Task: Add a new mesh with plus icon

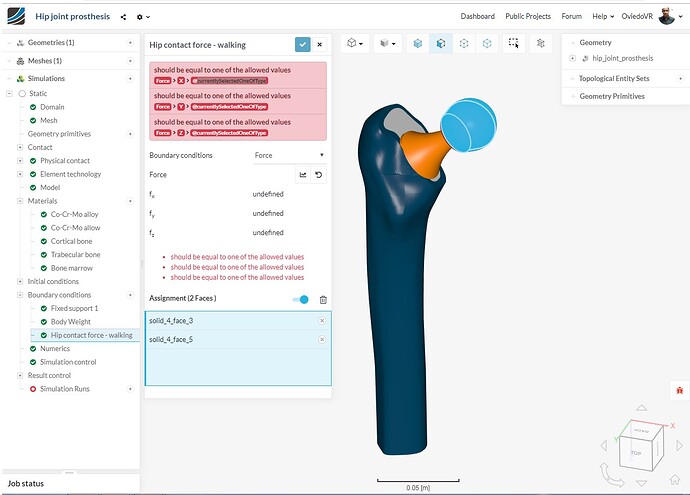Action: tap(130, 61)
